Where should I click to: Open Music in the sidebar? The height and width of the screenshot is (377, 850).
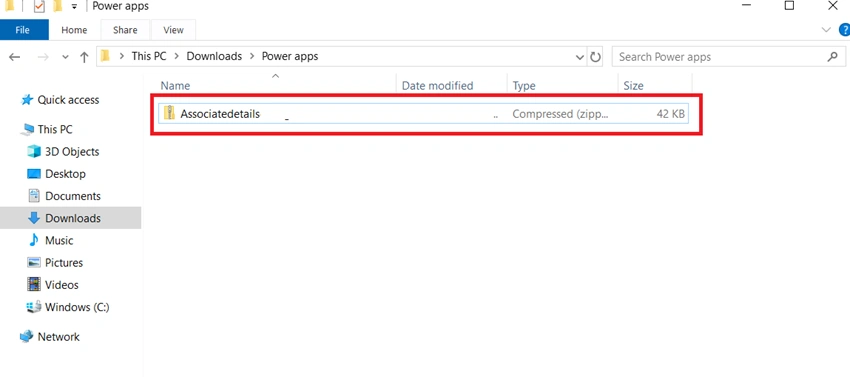point(59,241)
